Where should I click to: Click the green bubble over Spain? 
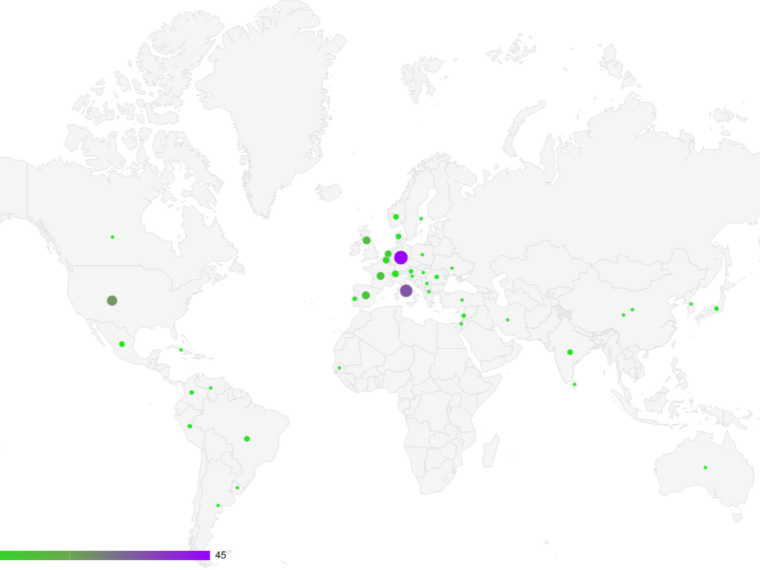coord(366,295)
